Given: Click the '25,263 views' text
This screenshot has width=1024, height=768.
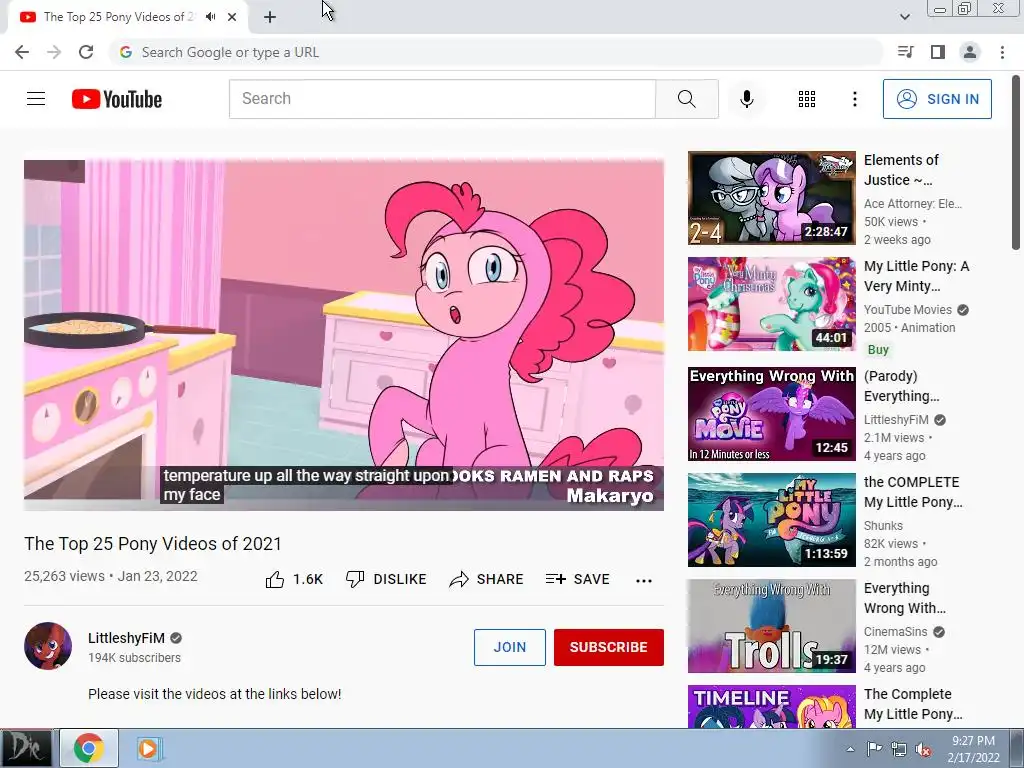Looking at the screenshot, I should point(64,576).
